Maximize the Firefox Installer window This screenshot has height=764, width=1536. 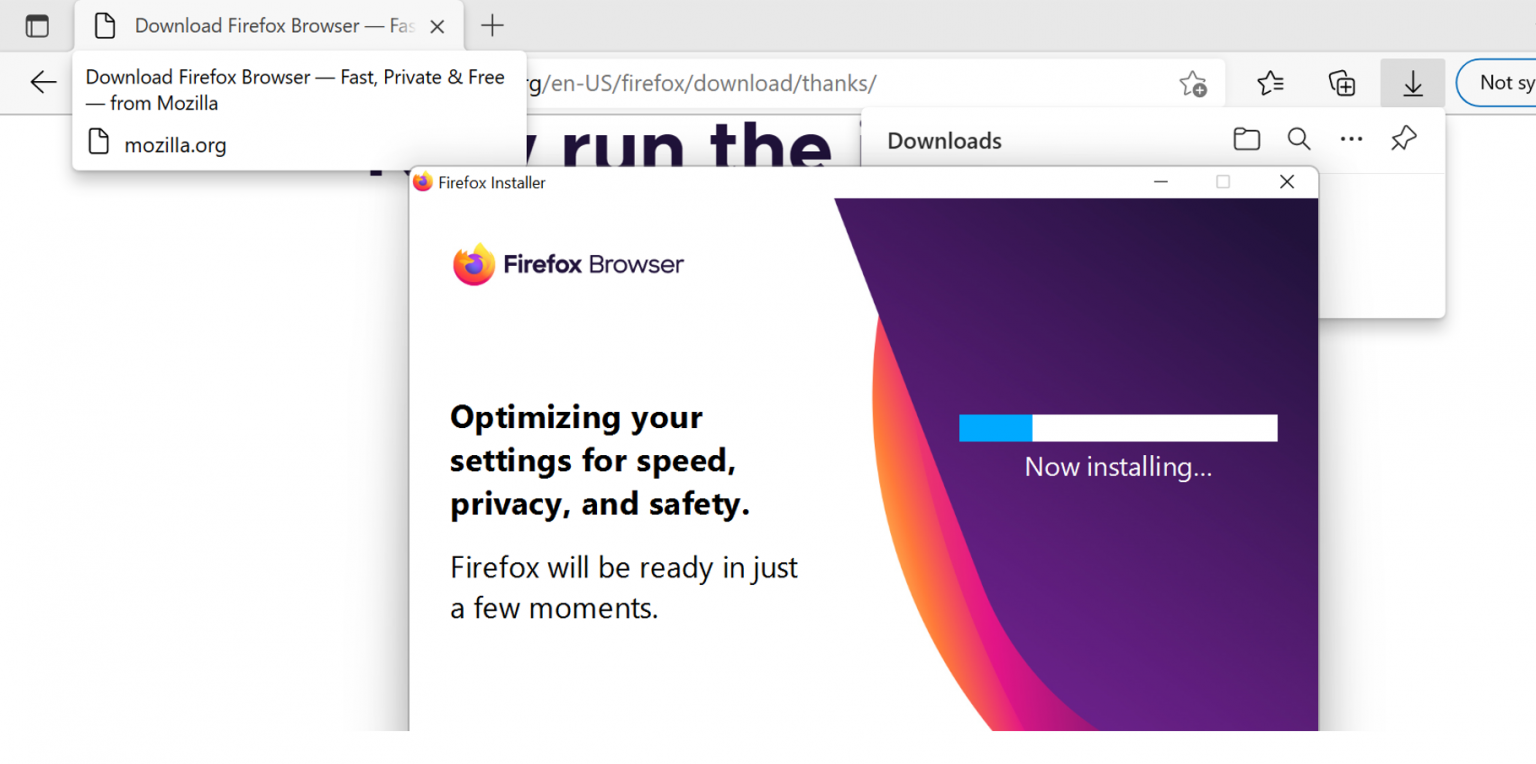point(1223,182)
